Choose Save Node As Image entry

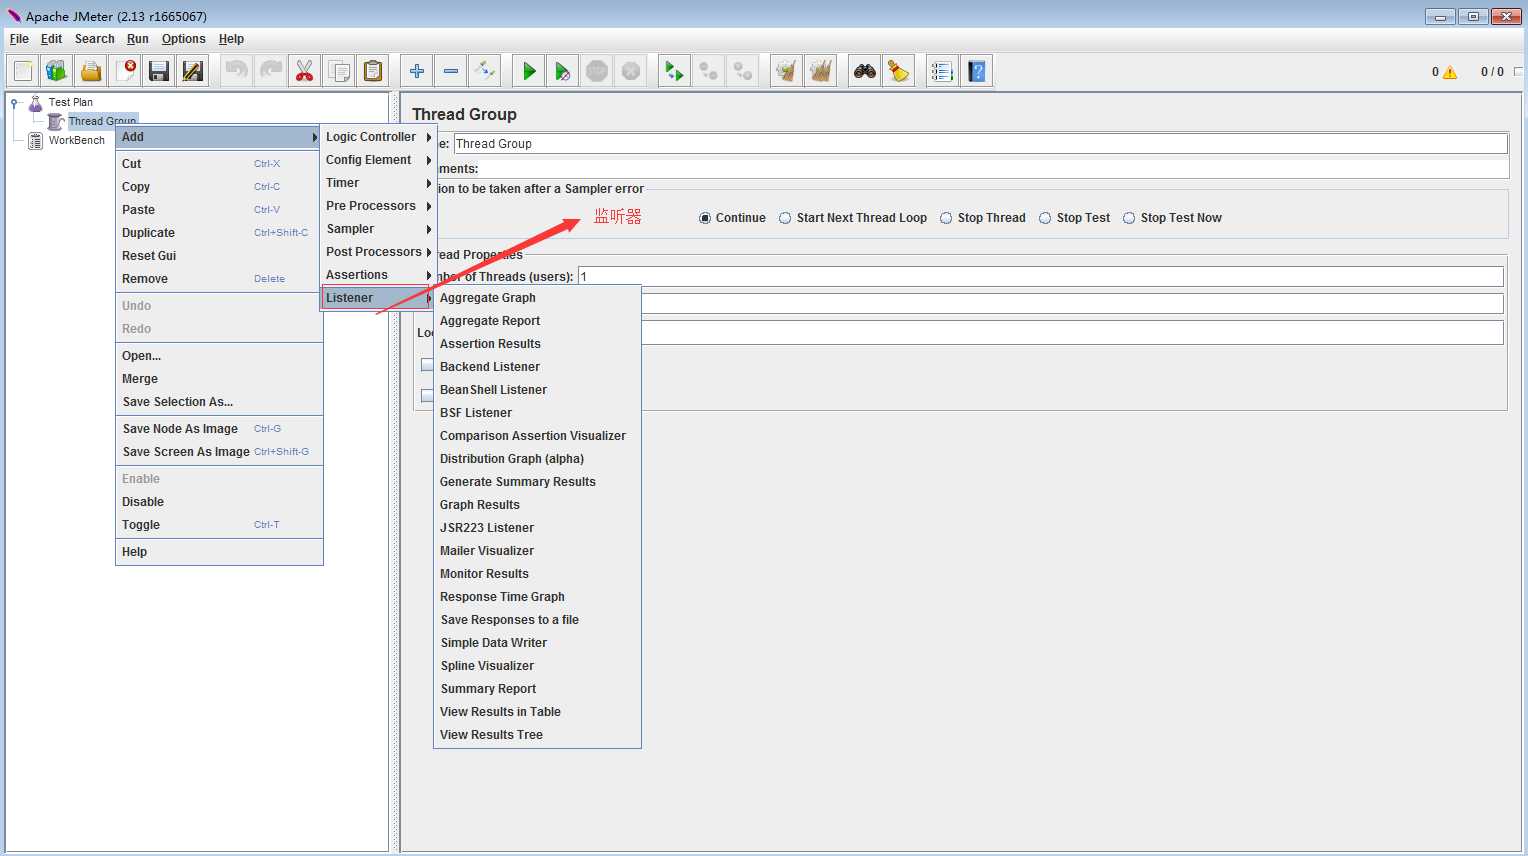pyautogui.click(x=219, y=429)
